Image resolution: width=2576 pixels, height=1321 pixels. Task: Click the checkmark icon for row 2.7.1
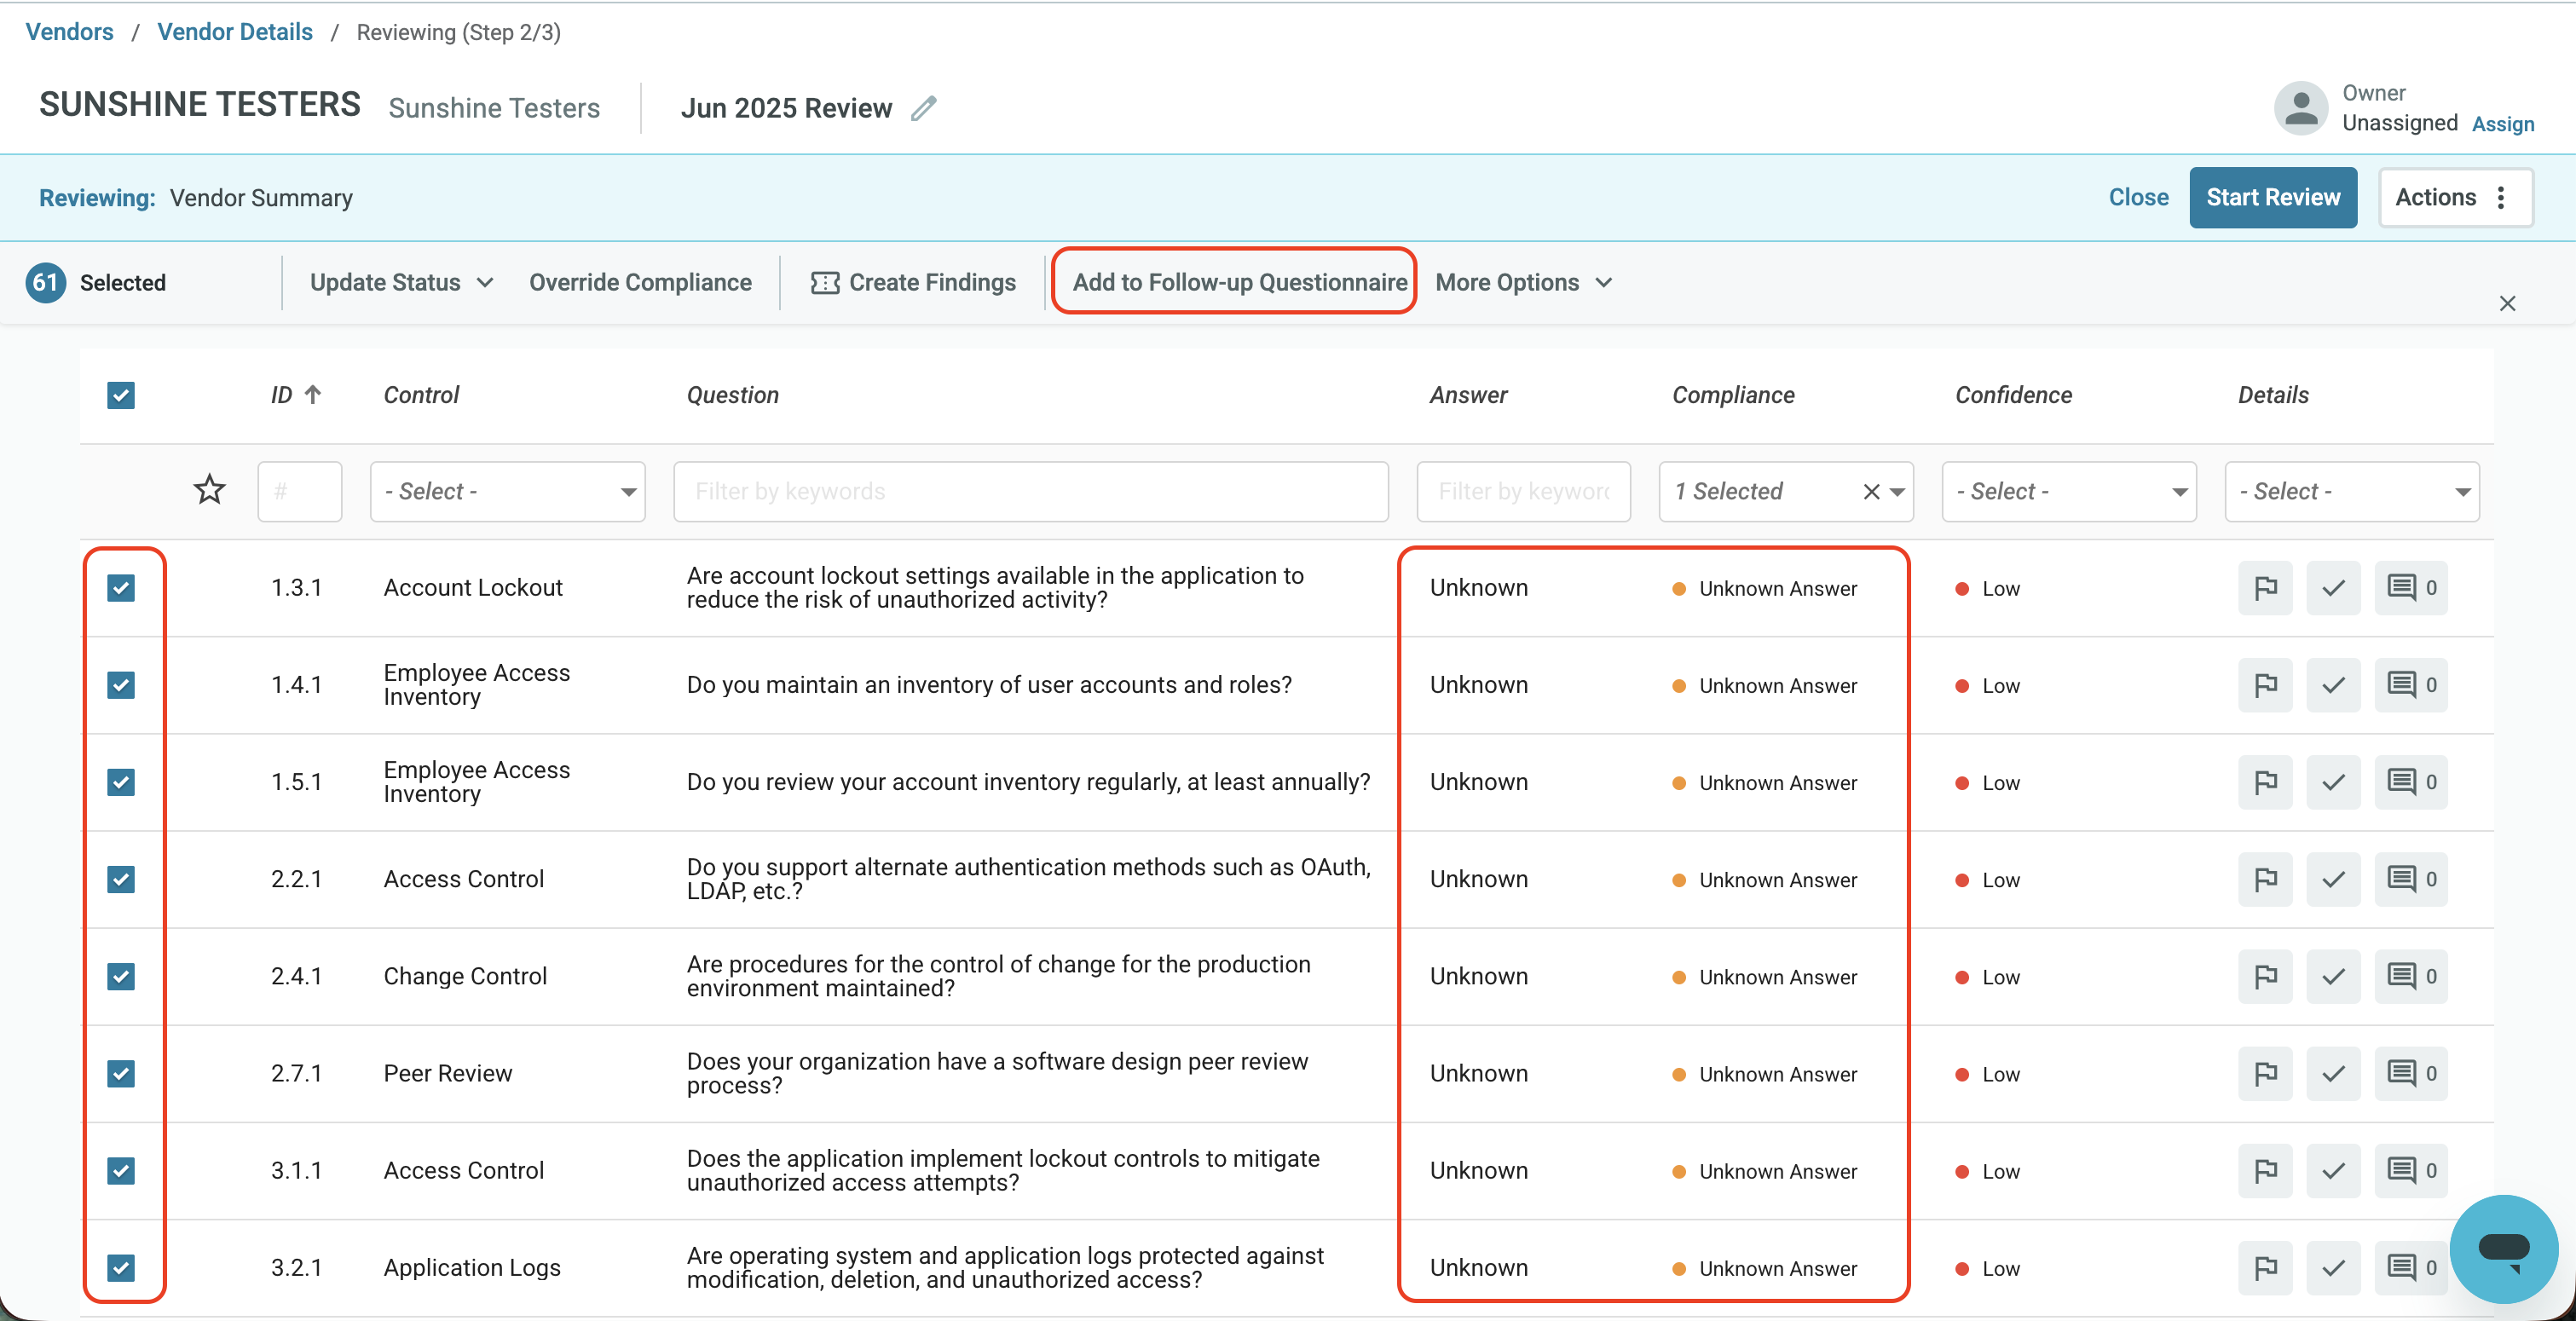[2333, 1073]
